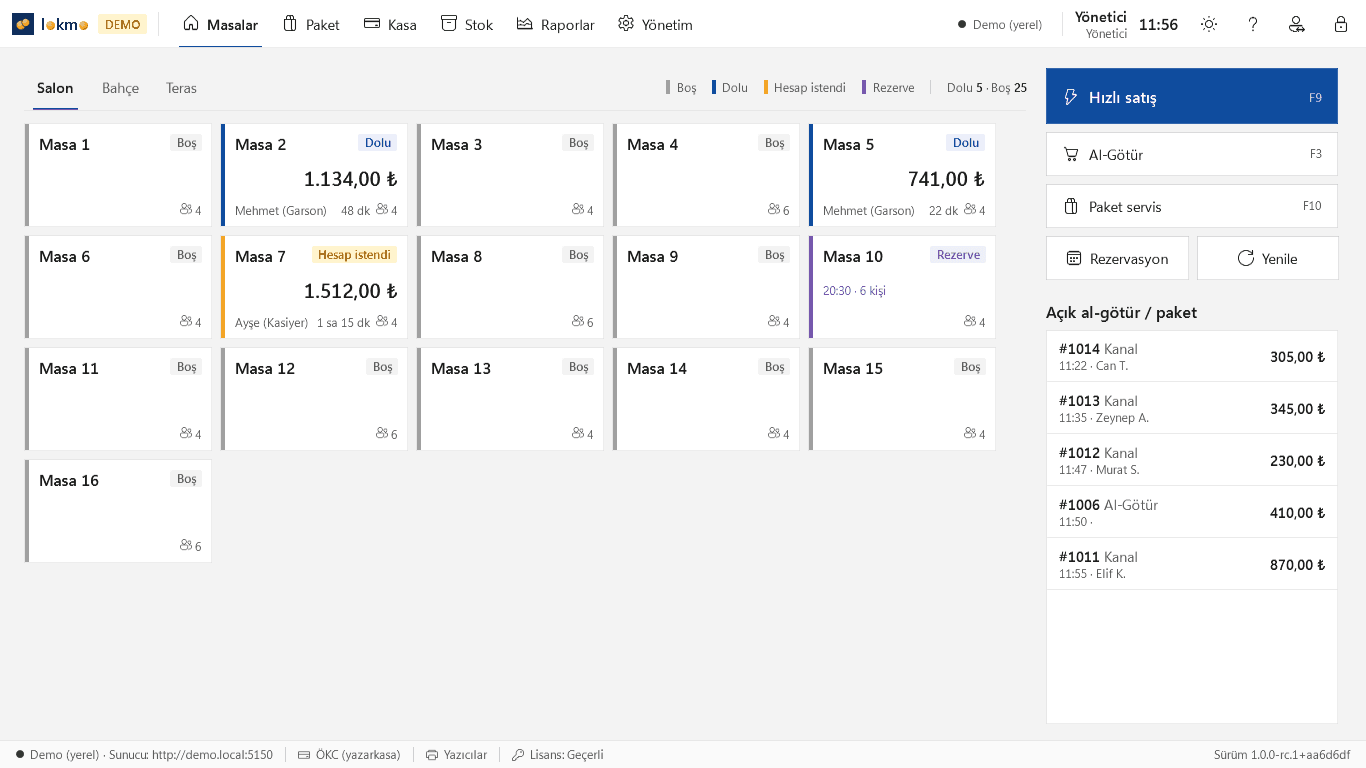Open order #1012 from Murat S.
Screen dimensions: 1366x768
(1192, 460)
